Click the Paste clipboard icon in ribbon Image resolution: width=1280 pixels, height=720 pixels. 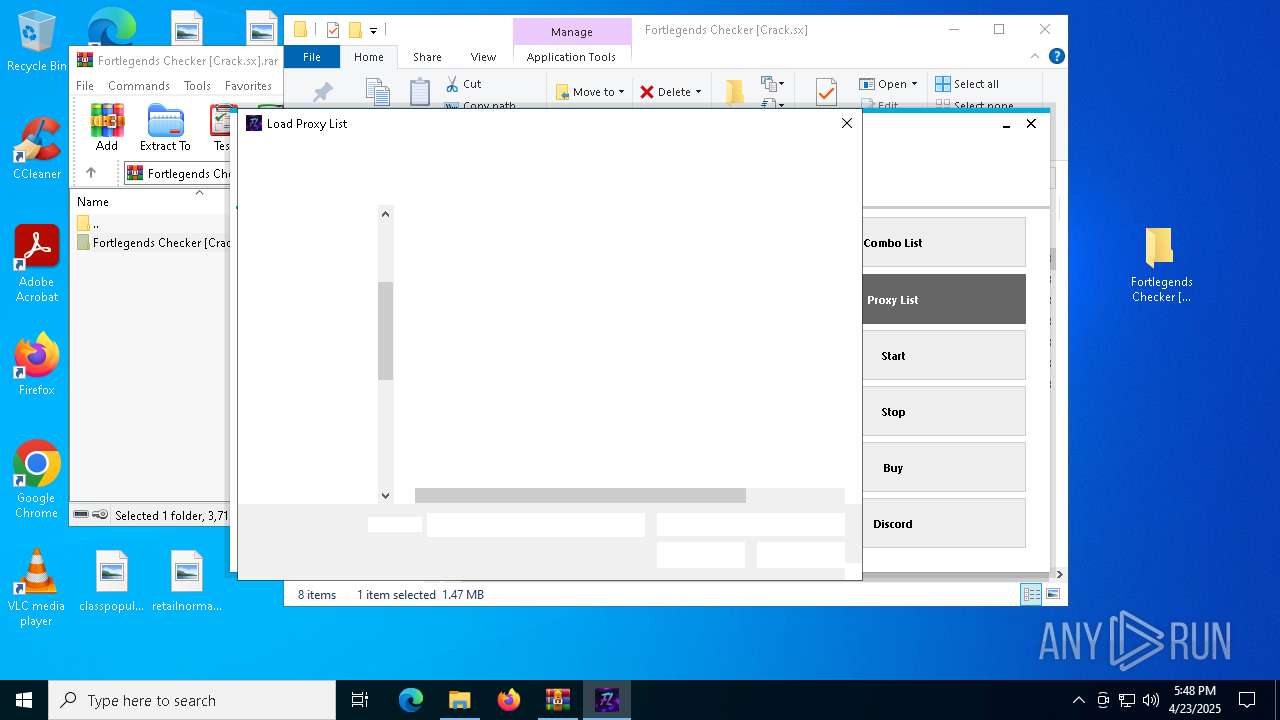(x=420, y=92)
